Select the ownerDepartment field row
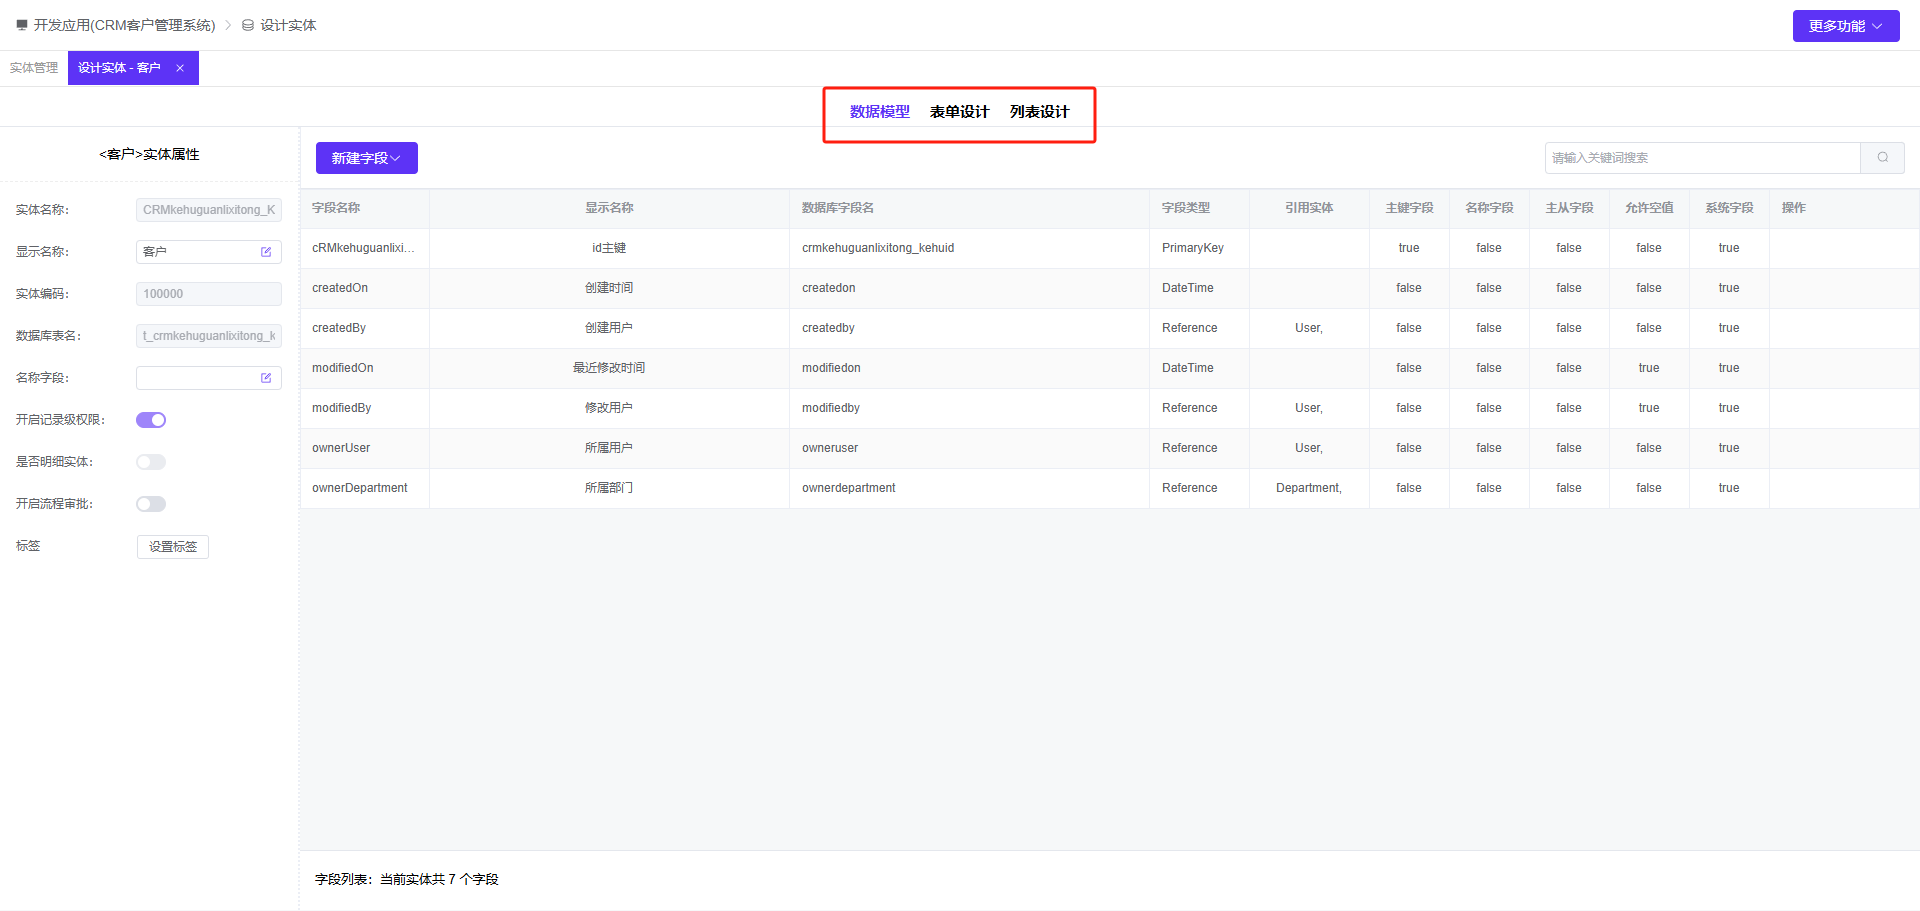 pyautogui.click(x=360, y=488)
